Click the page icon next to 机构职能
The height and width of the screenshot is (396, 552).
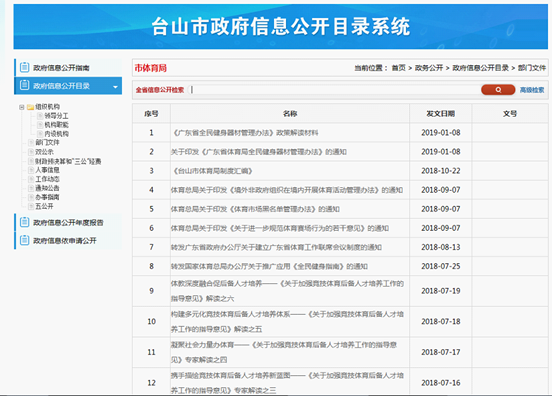tap(40, 125)
